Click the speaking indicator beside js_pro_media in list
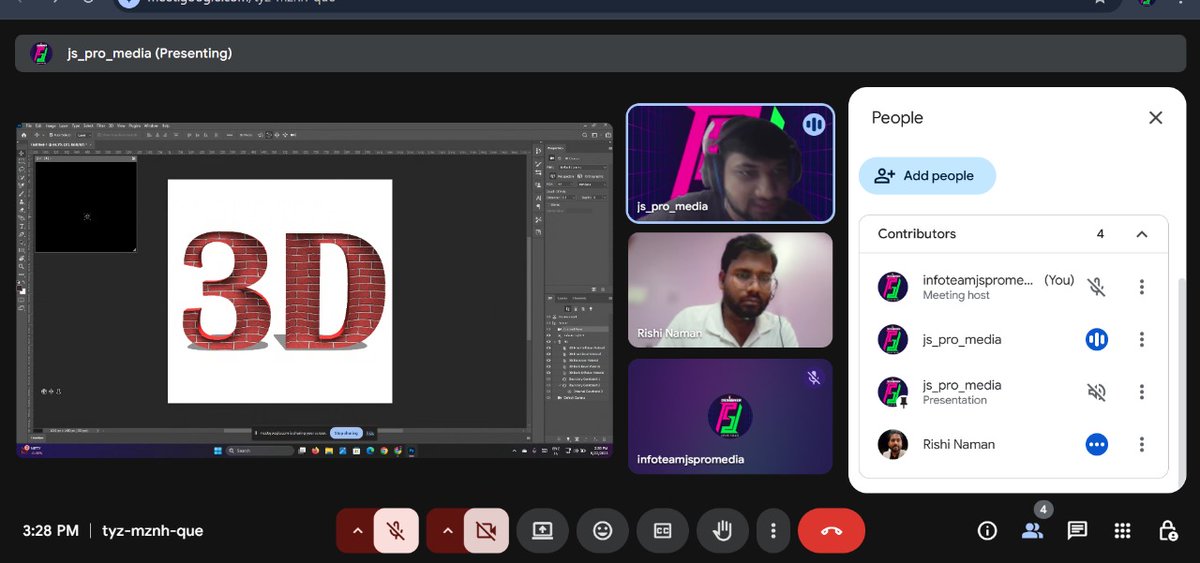The height and width of the screenshot is (563, 1200). click(1097, 340)
